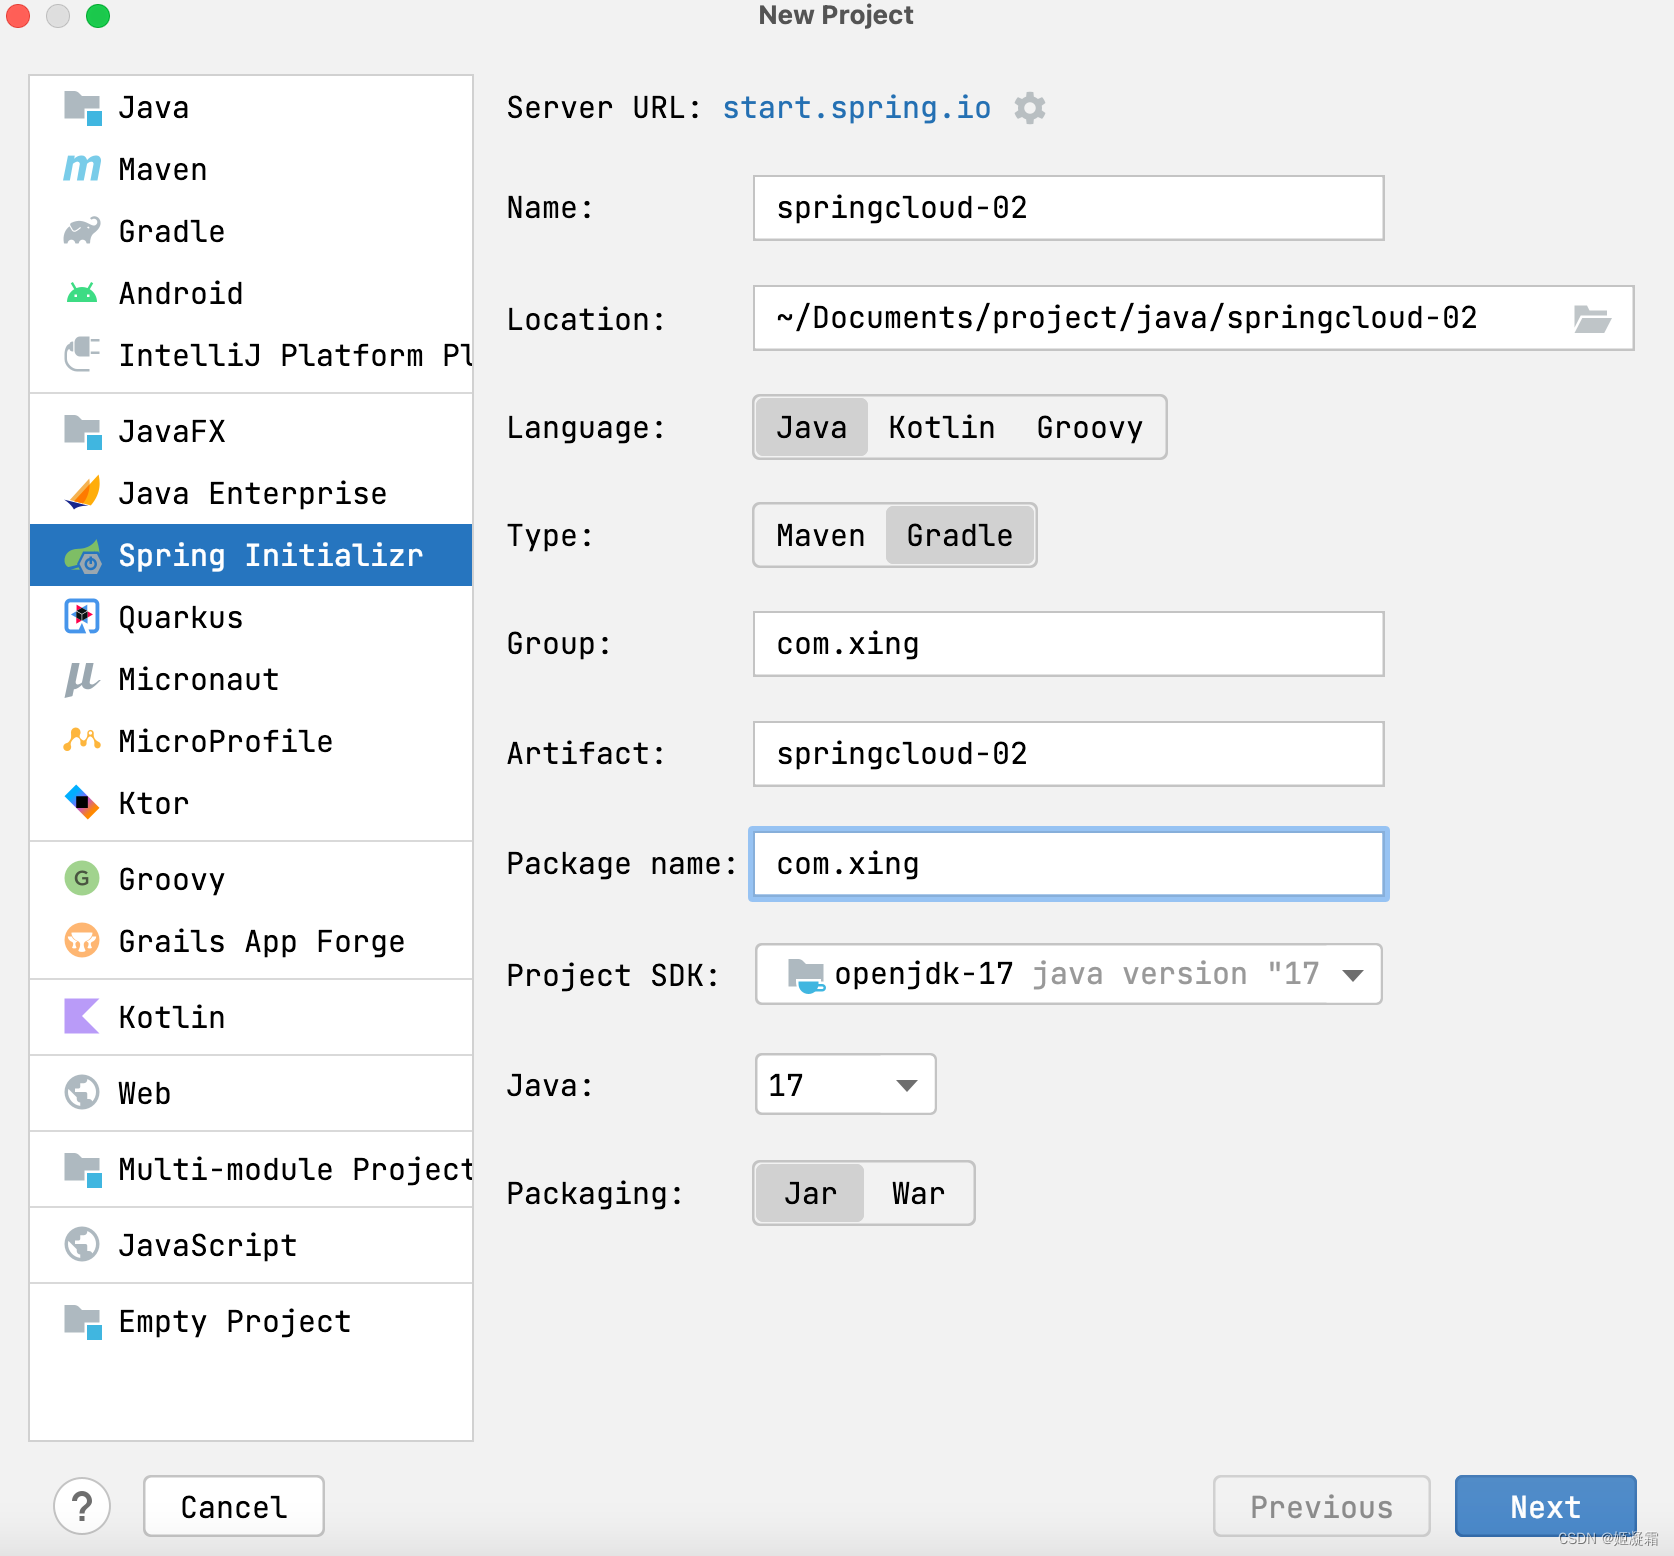Viewport: 1674px width, 1556px height.
Task: Cancel the New Project dialog
Action: point(234,1506)
